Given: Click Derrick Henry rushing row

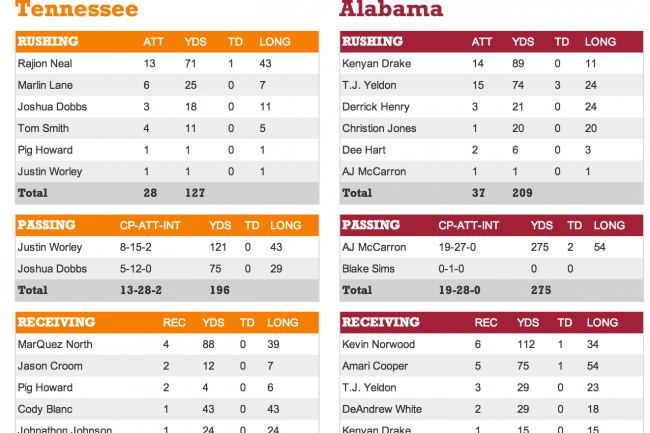Looking at the screenshot, I should point(491,106).
